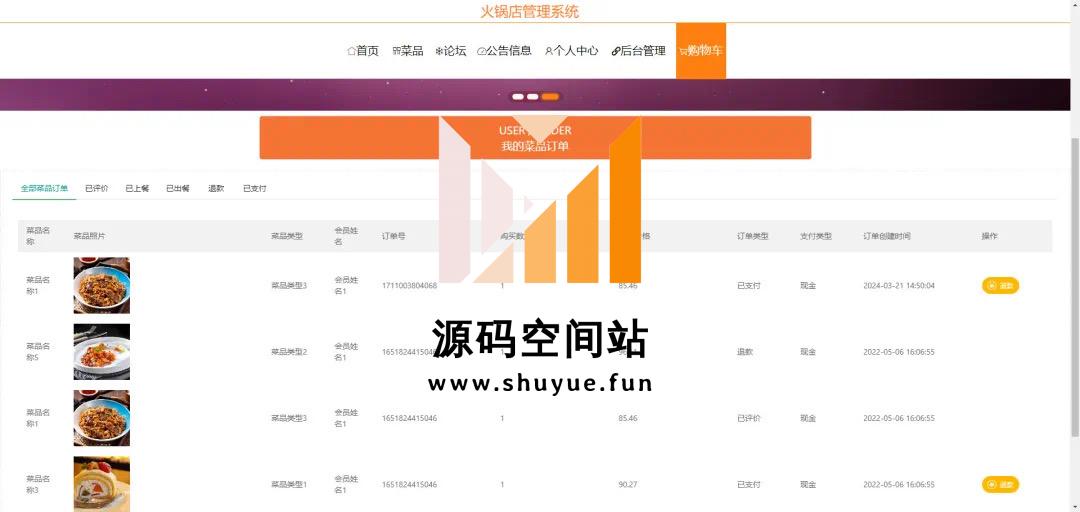
Task: Select the second white carousel dot
Action: 532,96
